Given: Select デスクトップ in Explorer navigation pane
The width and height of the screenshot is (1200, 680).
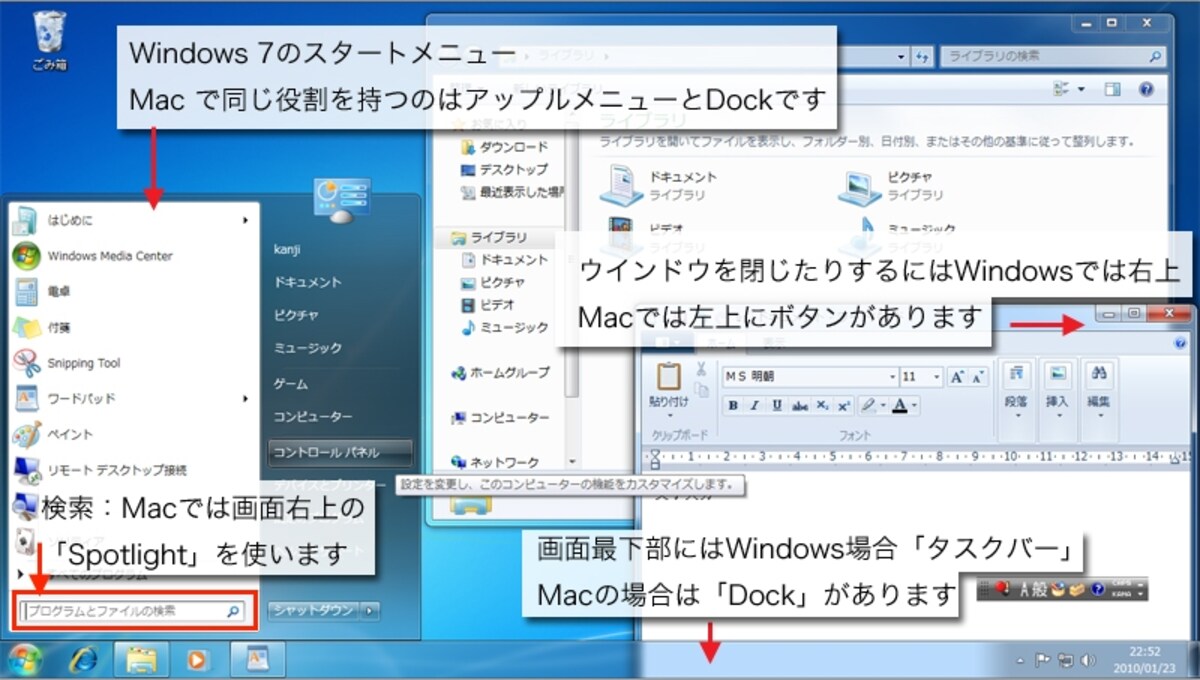Looking at the screenshot, I should point(505,169).
